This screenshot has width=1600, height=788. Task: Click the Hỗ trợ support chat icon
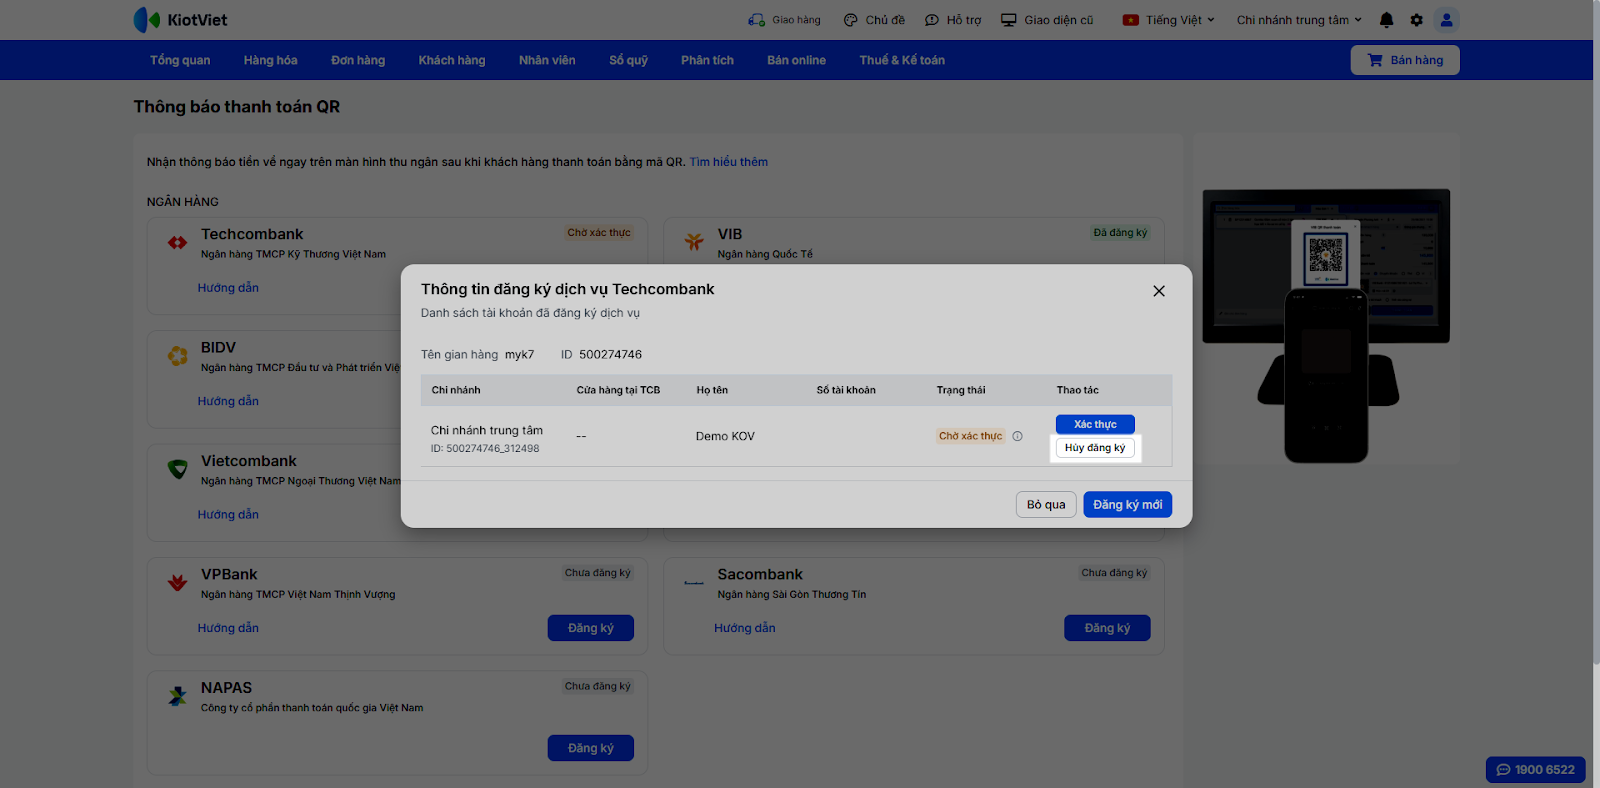pos(932,20)
